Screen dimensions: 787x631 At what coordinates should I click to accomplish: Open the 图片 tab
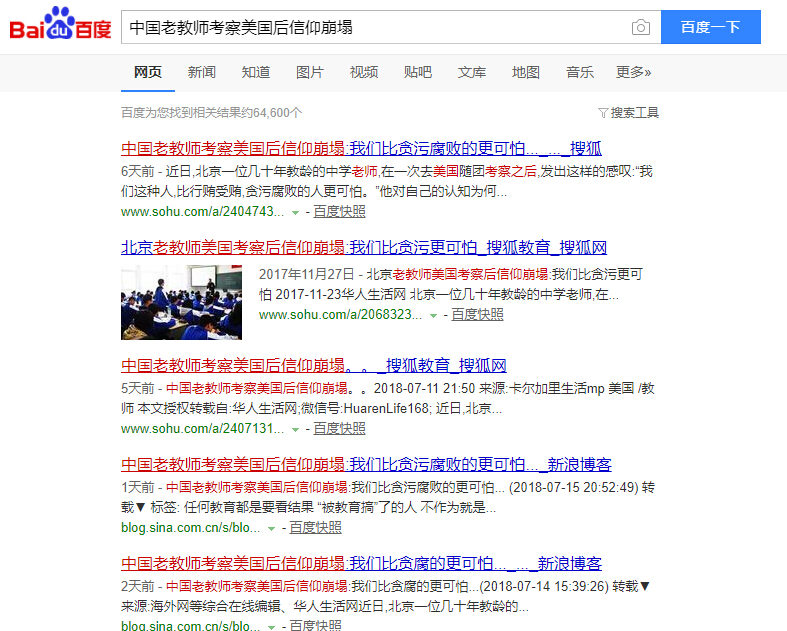pos(310,72)
